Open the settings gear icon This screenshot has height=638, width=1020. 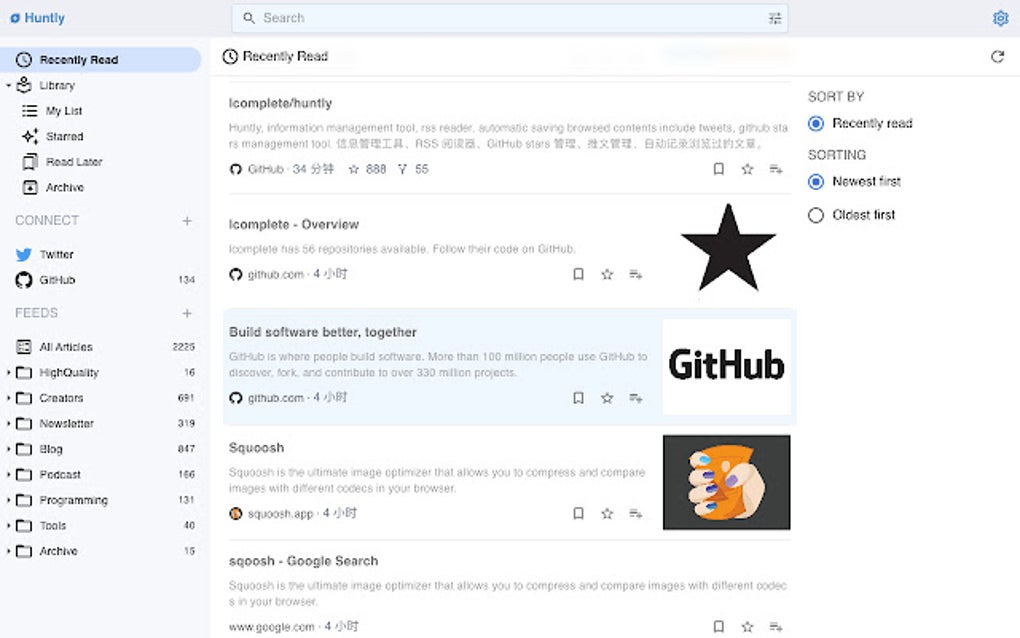1000,18
